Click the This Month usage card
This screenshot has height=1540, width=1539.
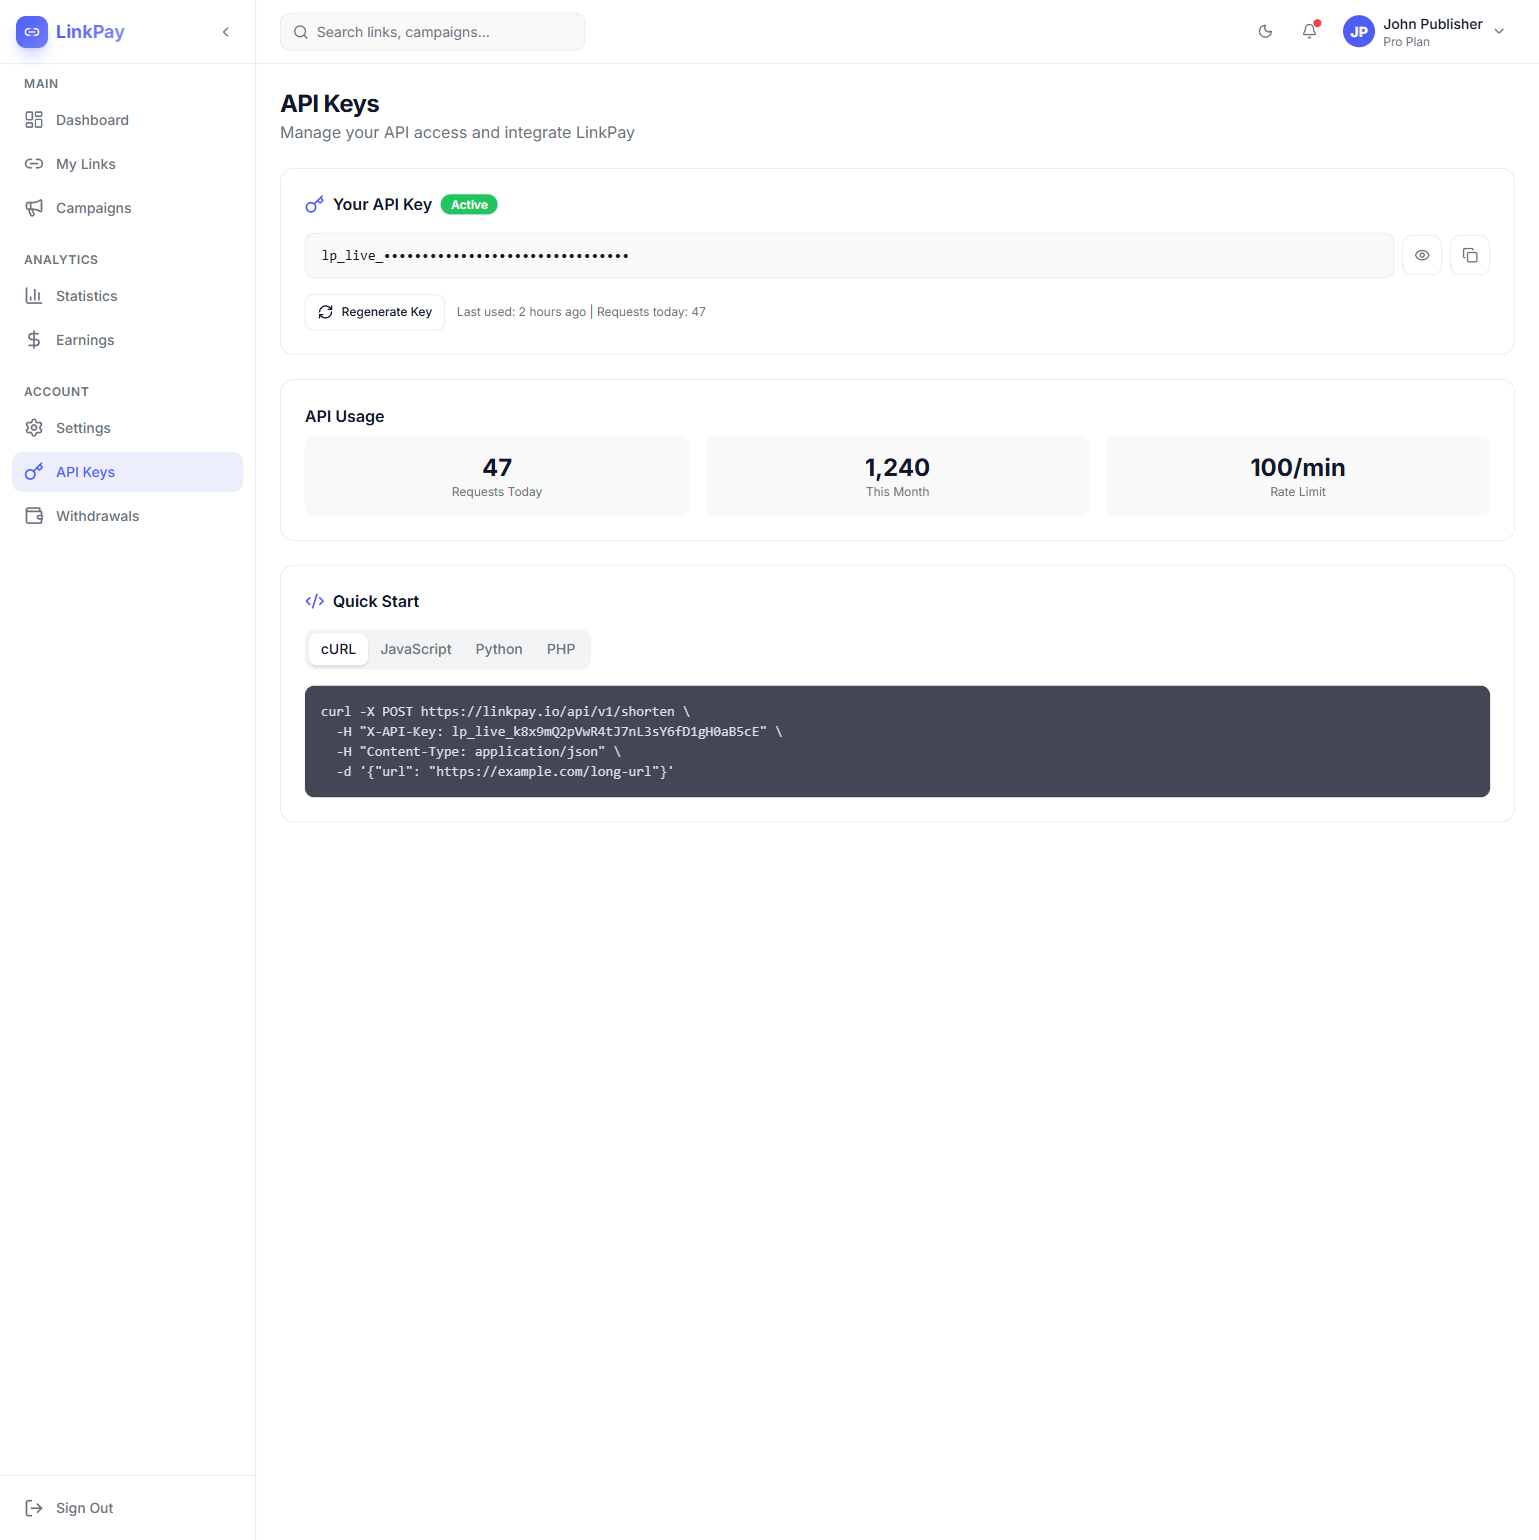coord(897,476)
